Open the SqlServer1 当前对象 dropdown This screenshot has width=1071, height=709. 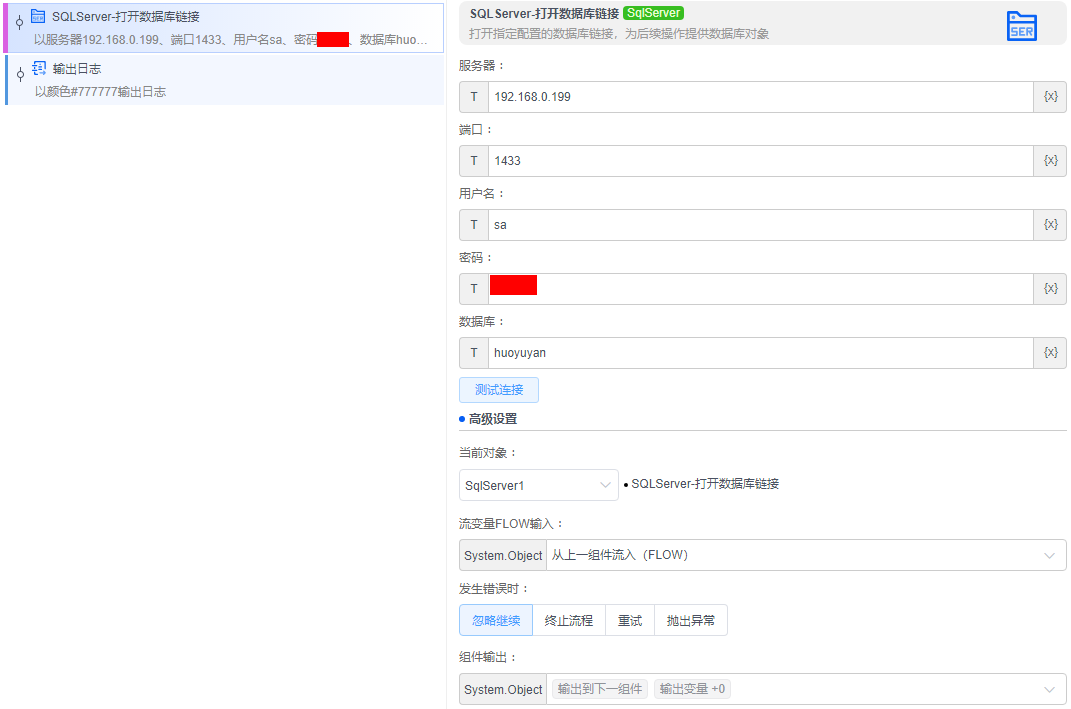tap(538, 484)
